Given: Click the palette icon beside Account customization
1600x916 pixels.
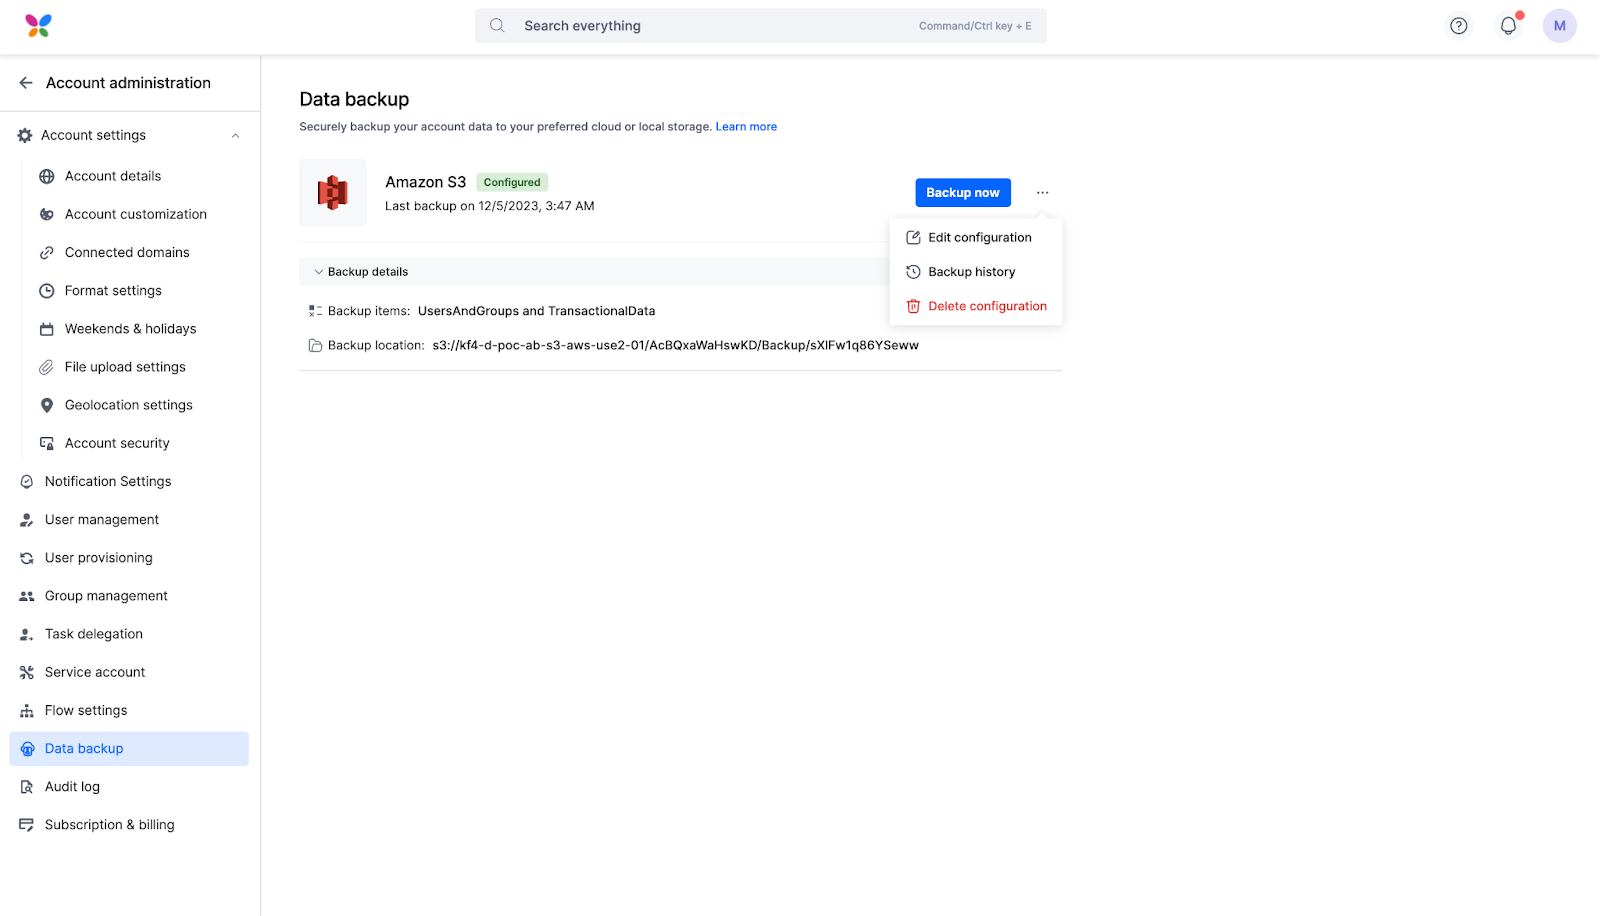Looking at the screenshot, I should coord(47,214).
